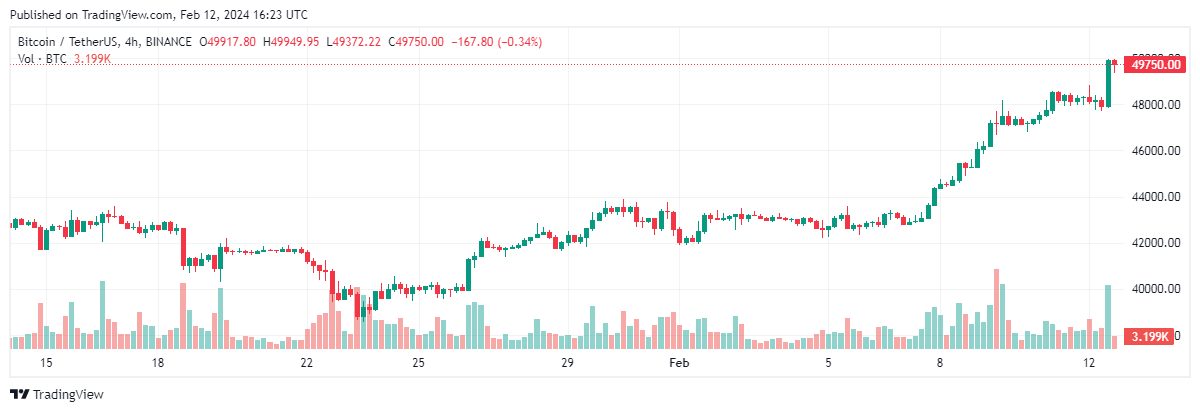This screenshot has width=1200, height=412.
Task: Click the change value −167.80 (−0.34%)
Action: [x=497, y=42]
